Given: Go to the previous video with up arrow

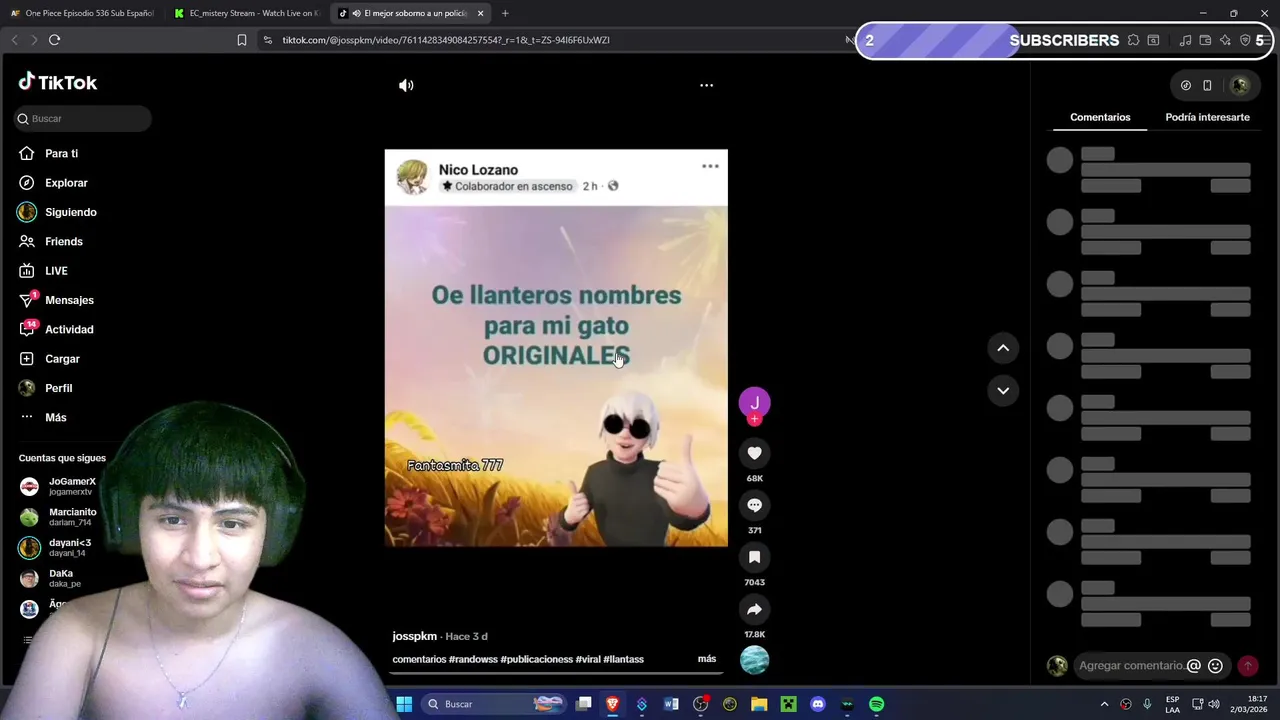Looking at the screenshot, I should (x=1003, y=347).
